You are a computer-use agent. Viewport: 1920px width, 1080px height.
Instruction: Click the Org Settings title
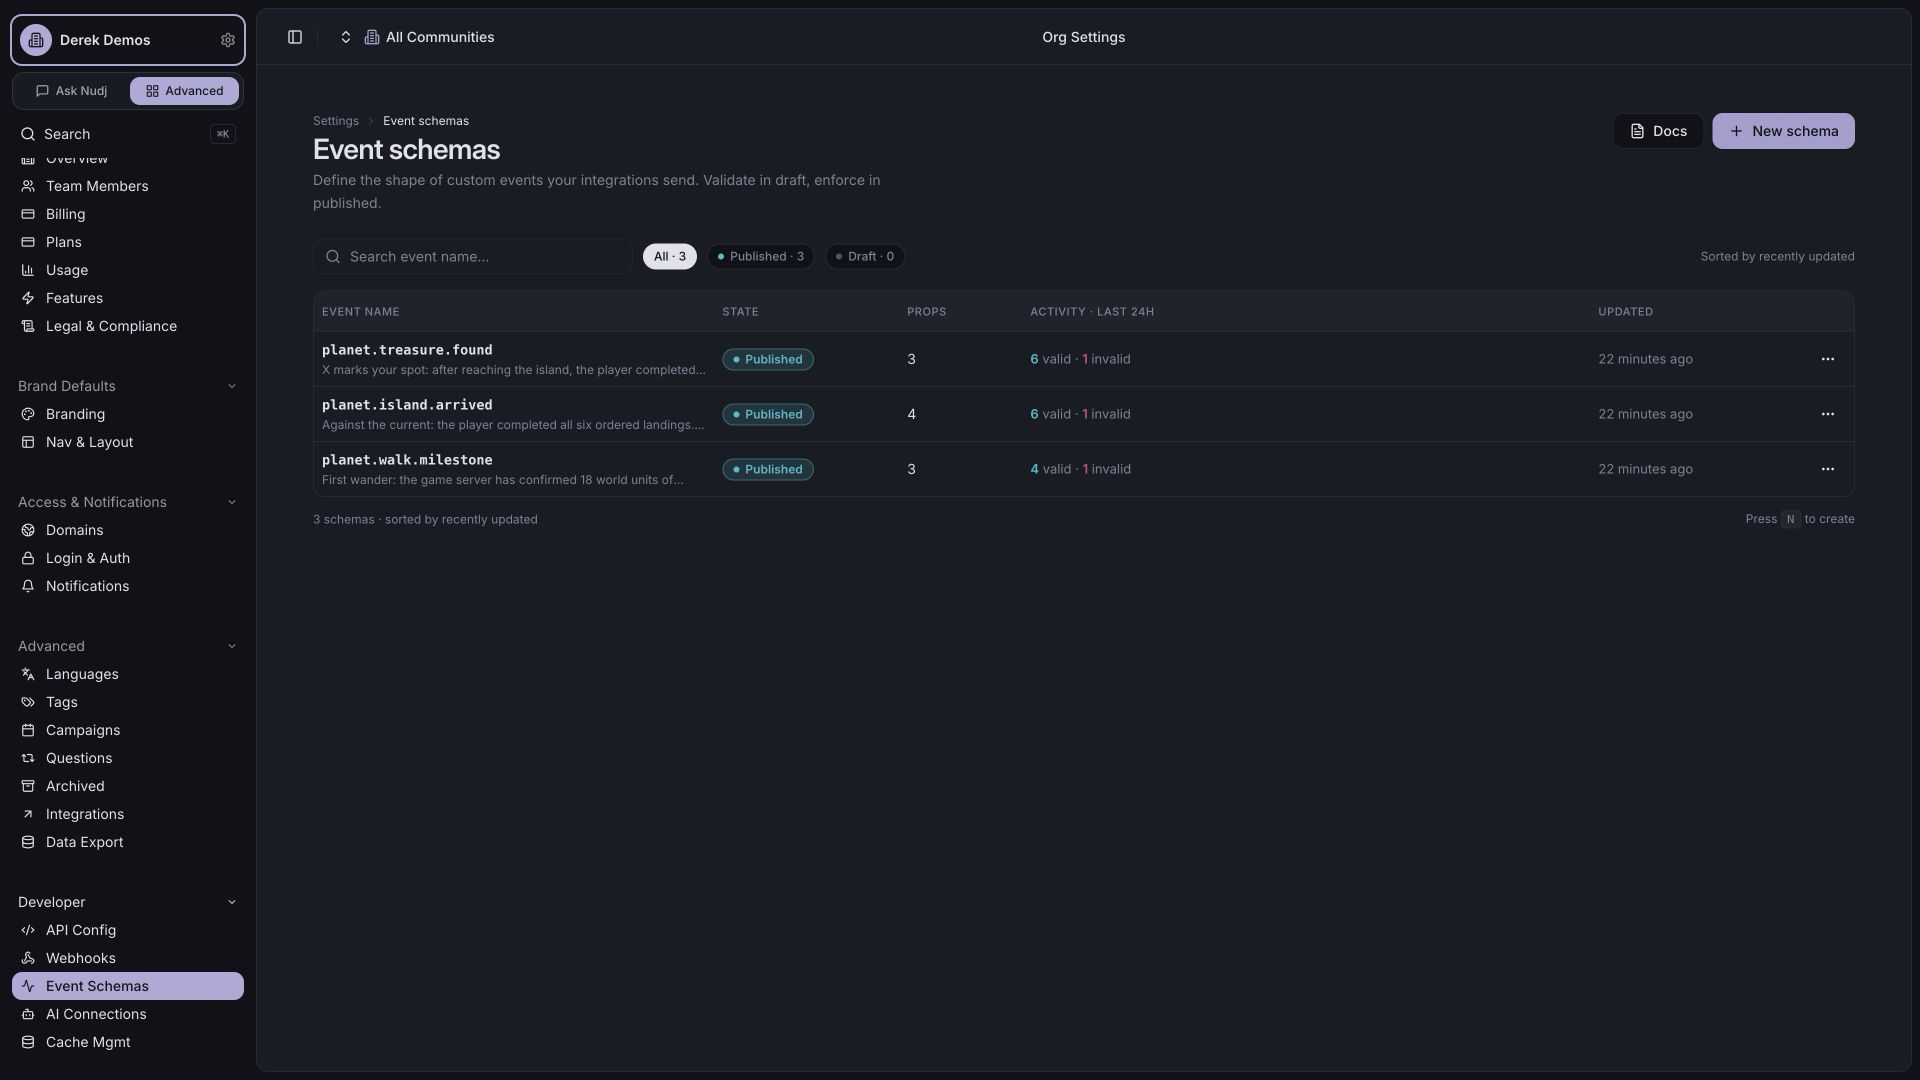point(1084,37)
